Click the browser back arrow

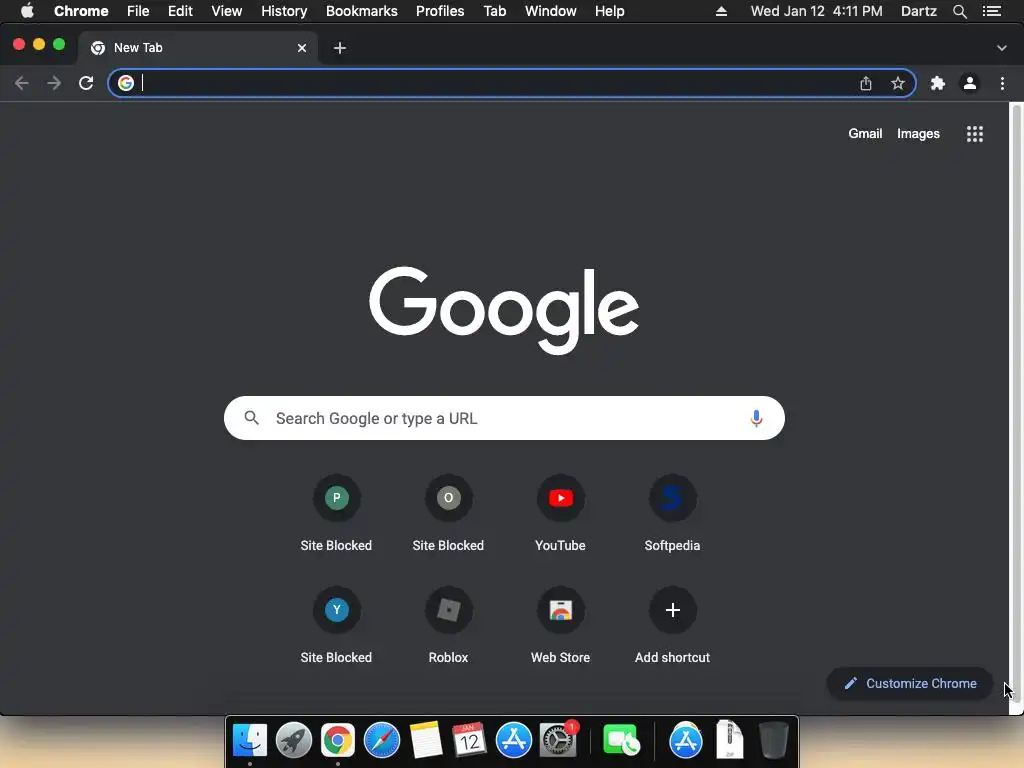click(x=22, y=83)
